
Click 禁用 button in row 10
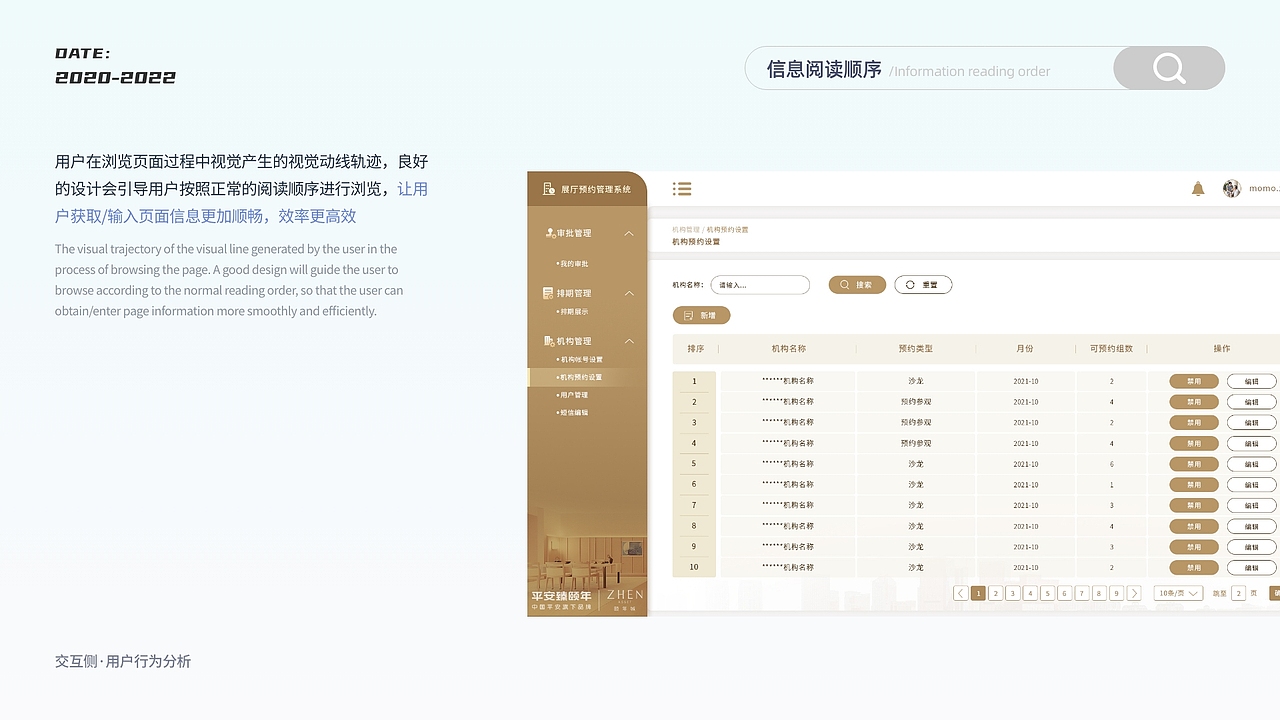(x=1194, y=568)
